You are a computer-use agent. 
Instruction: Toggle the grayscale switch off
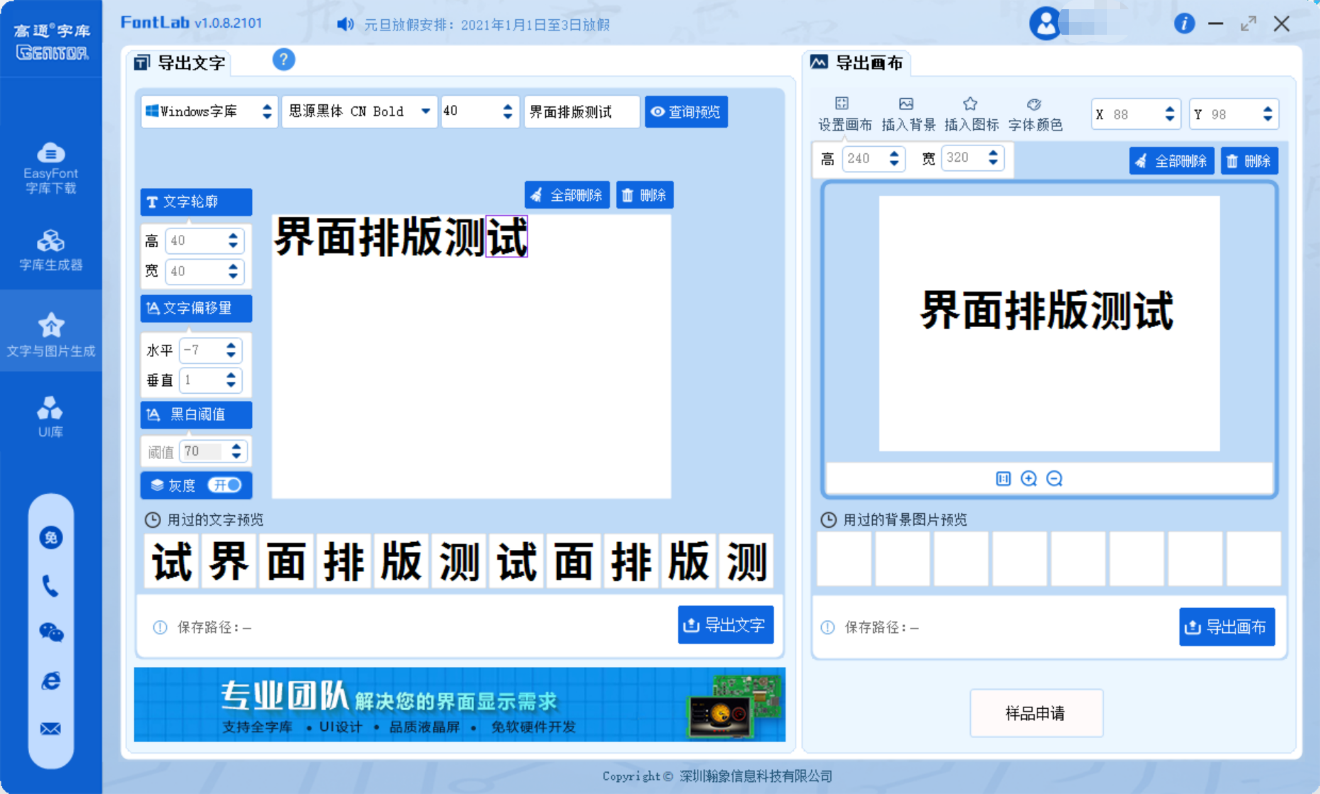[225, 485]
